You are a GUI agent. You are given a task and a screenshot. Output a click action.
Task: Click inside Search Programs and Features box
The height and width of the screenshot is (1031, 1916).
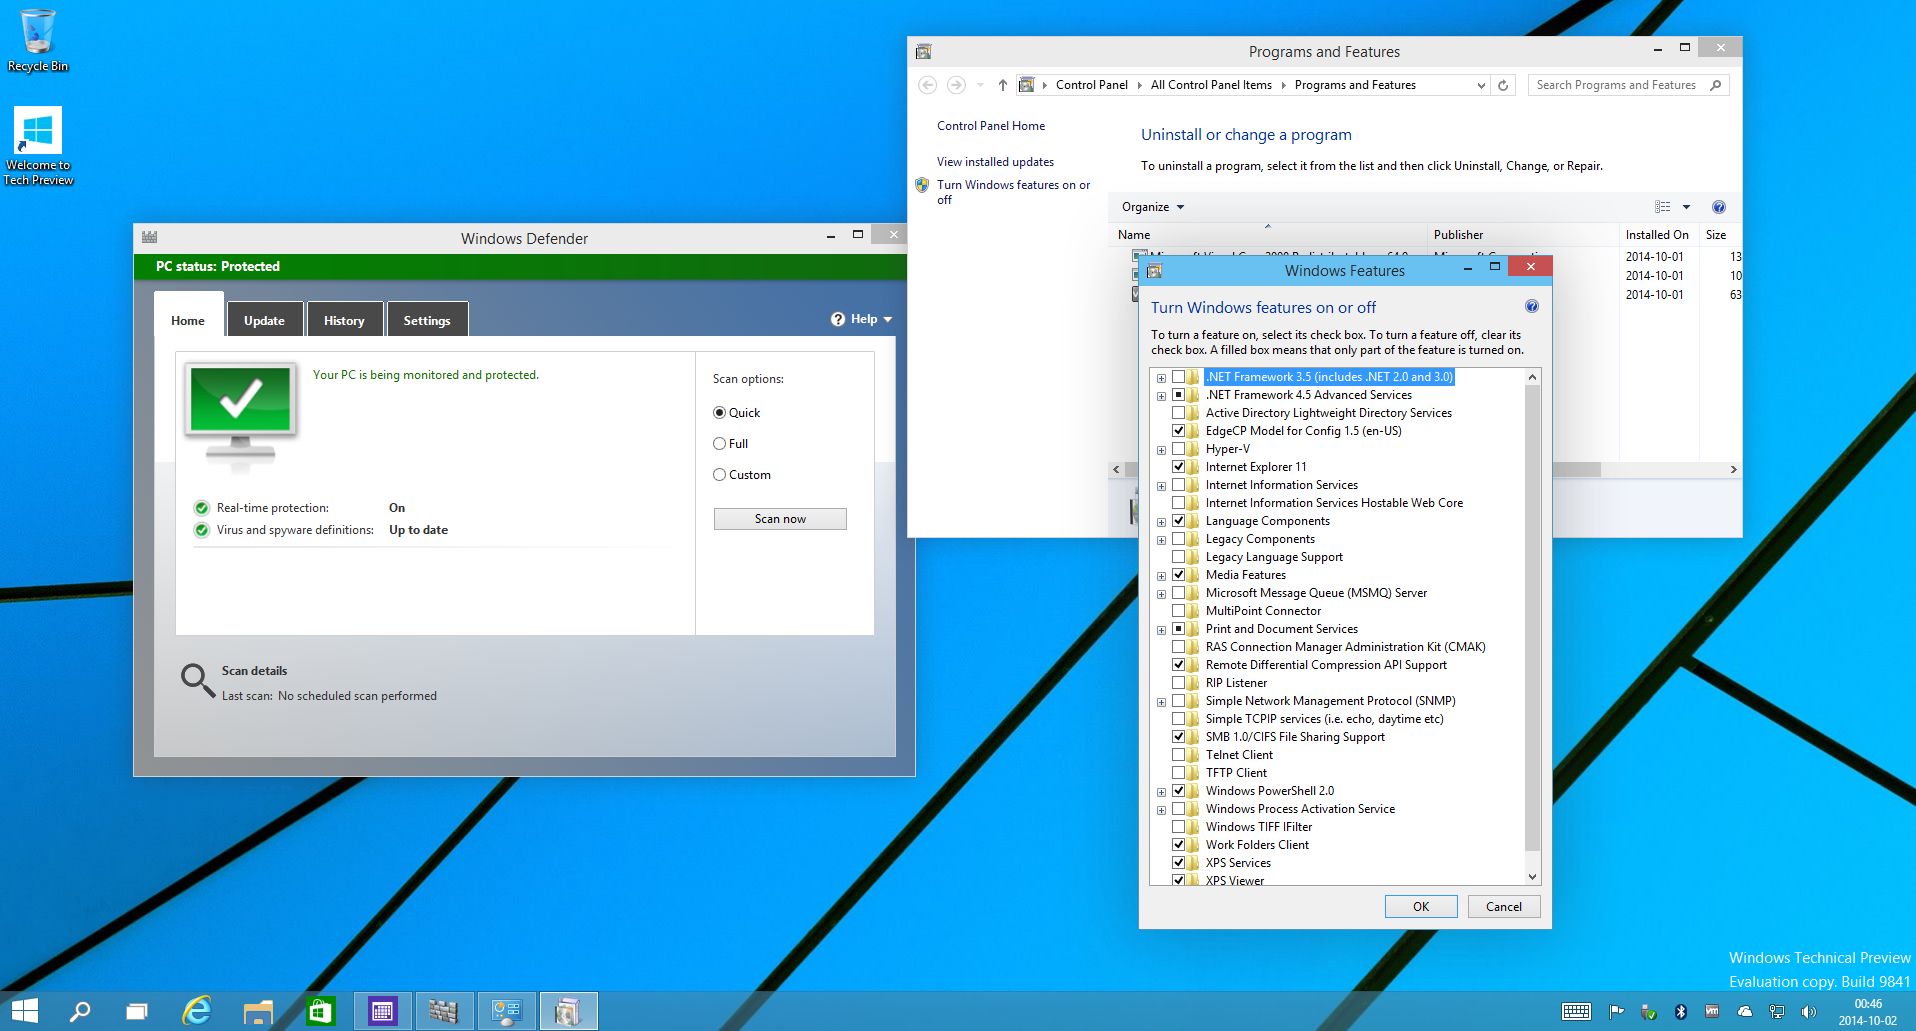[1615, 85]
